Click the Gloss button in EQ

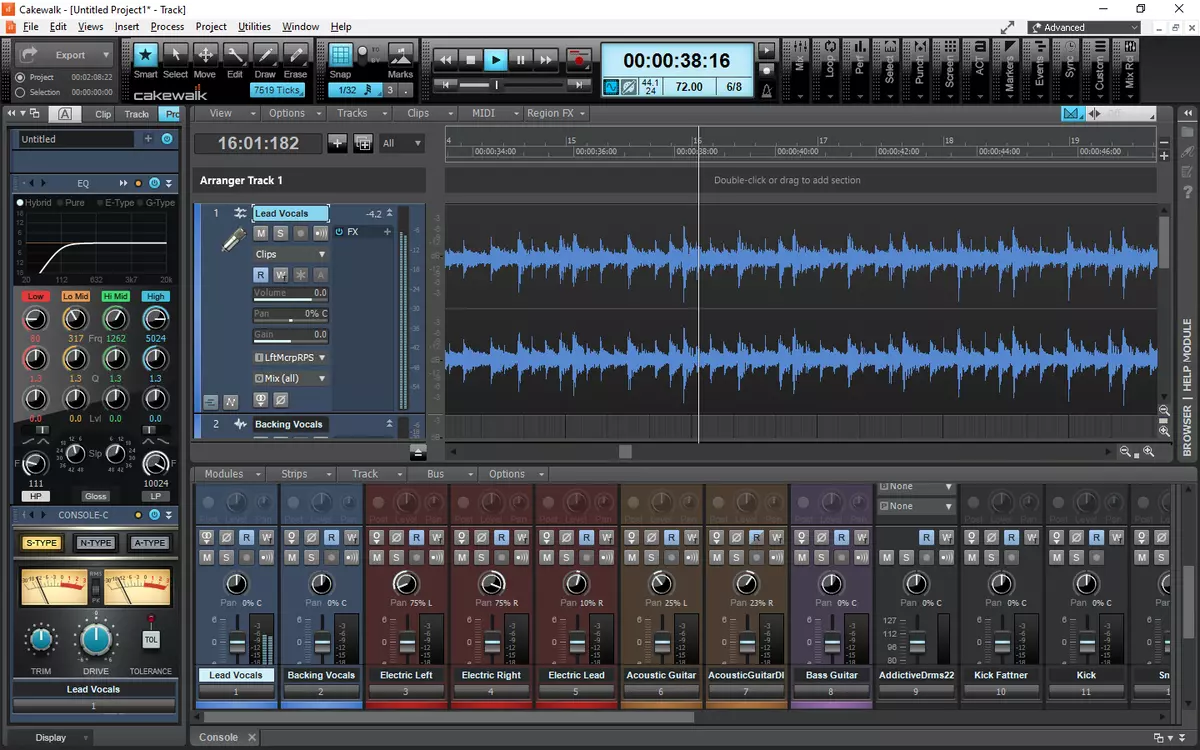[x=96, y=496]
